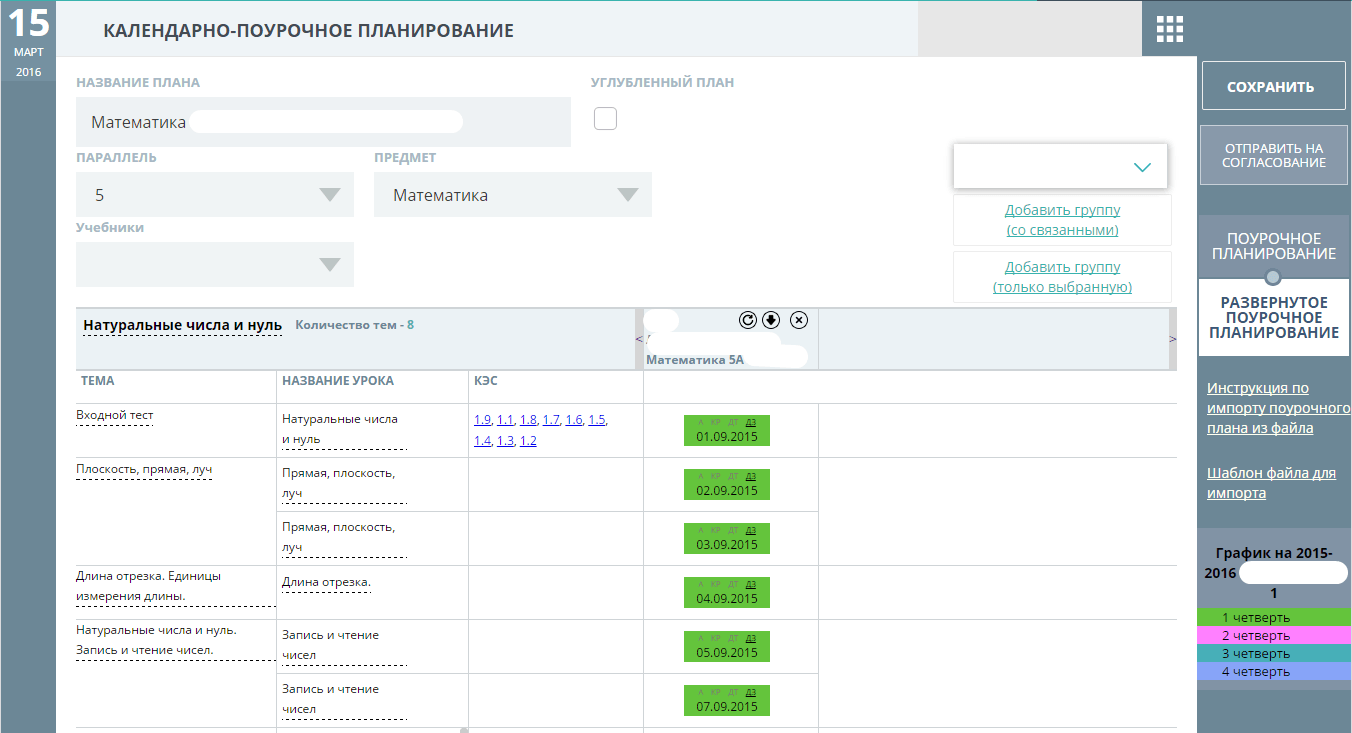The height and width of the screenshot is (733, 1352).
Task: Click the left scroll arrow beside the group header
Action: point(639,340)
